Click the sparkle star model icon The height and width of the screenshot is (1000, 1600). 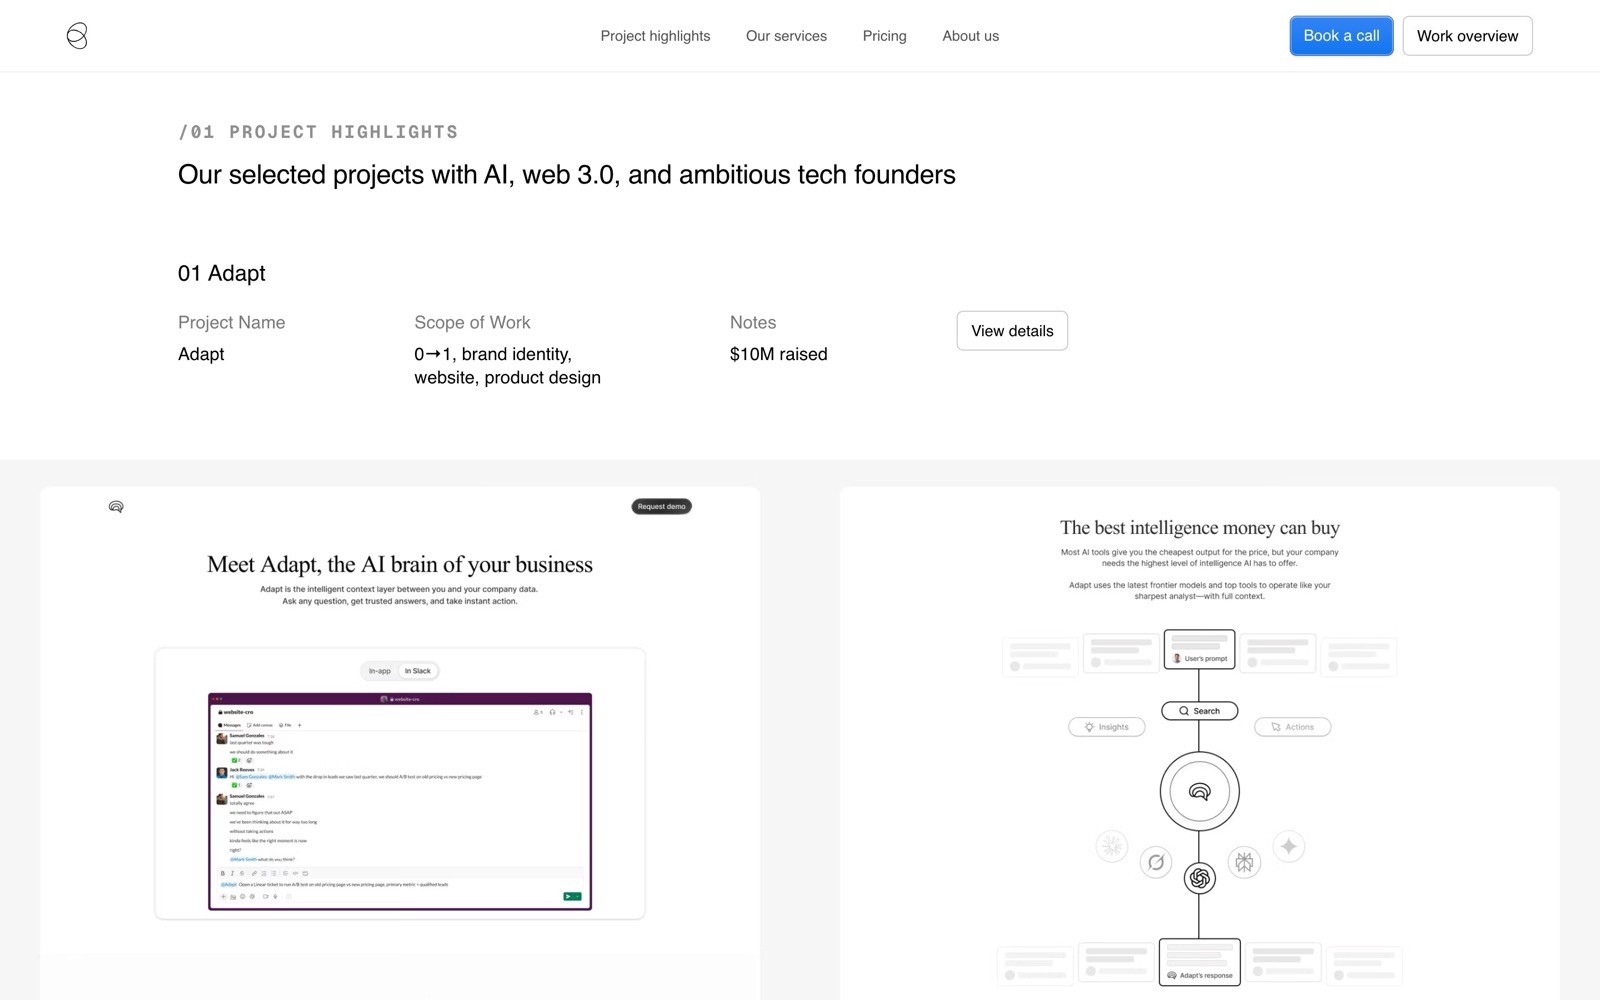(x=1289, y=847)
